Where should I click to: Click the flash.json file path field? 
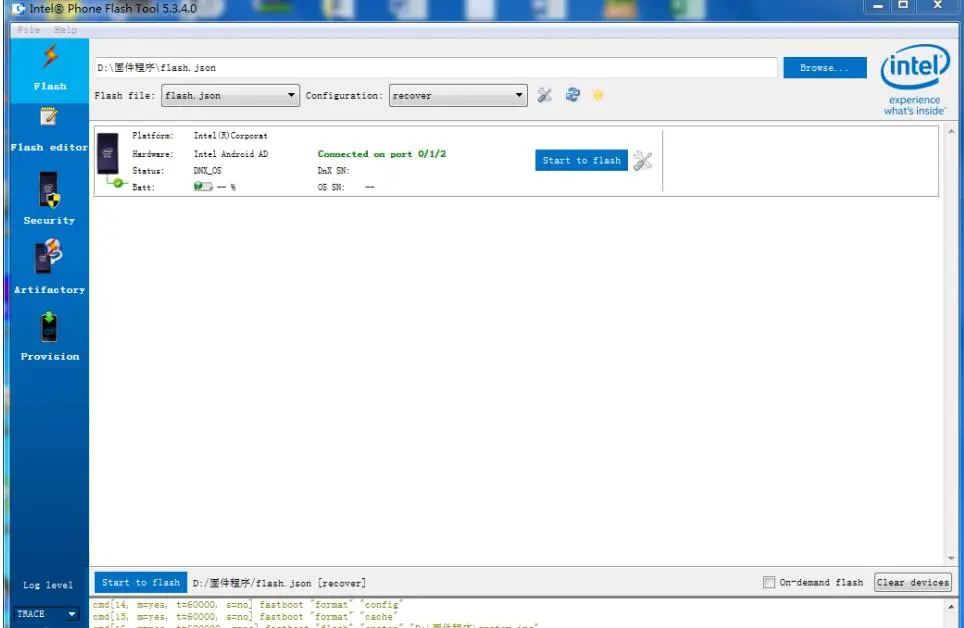[x=436, y=68]
